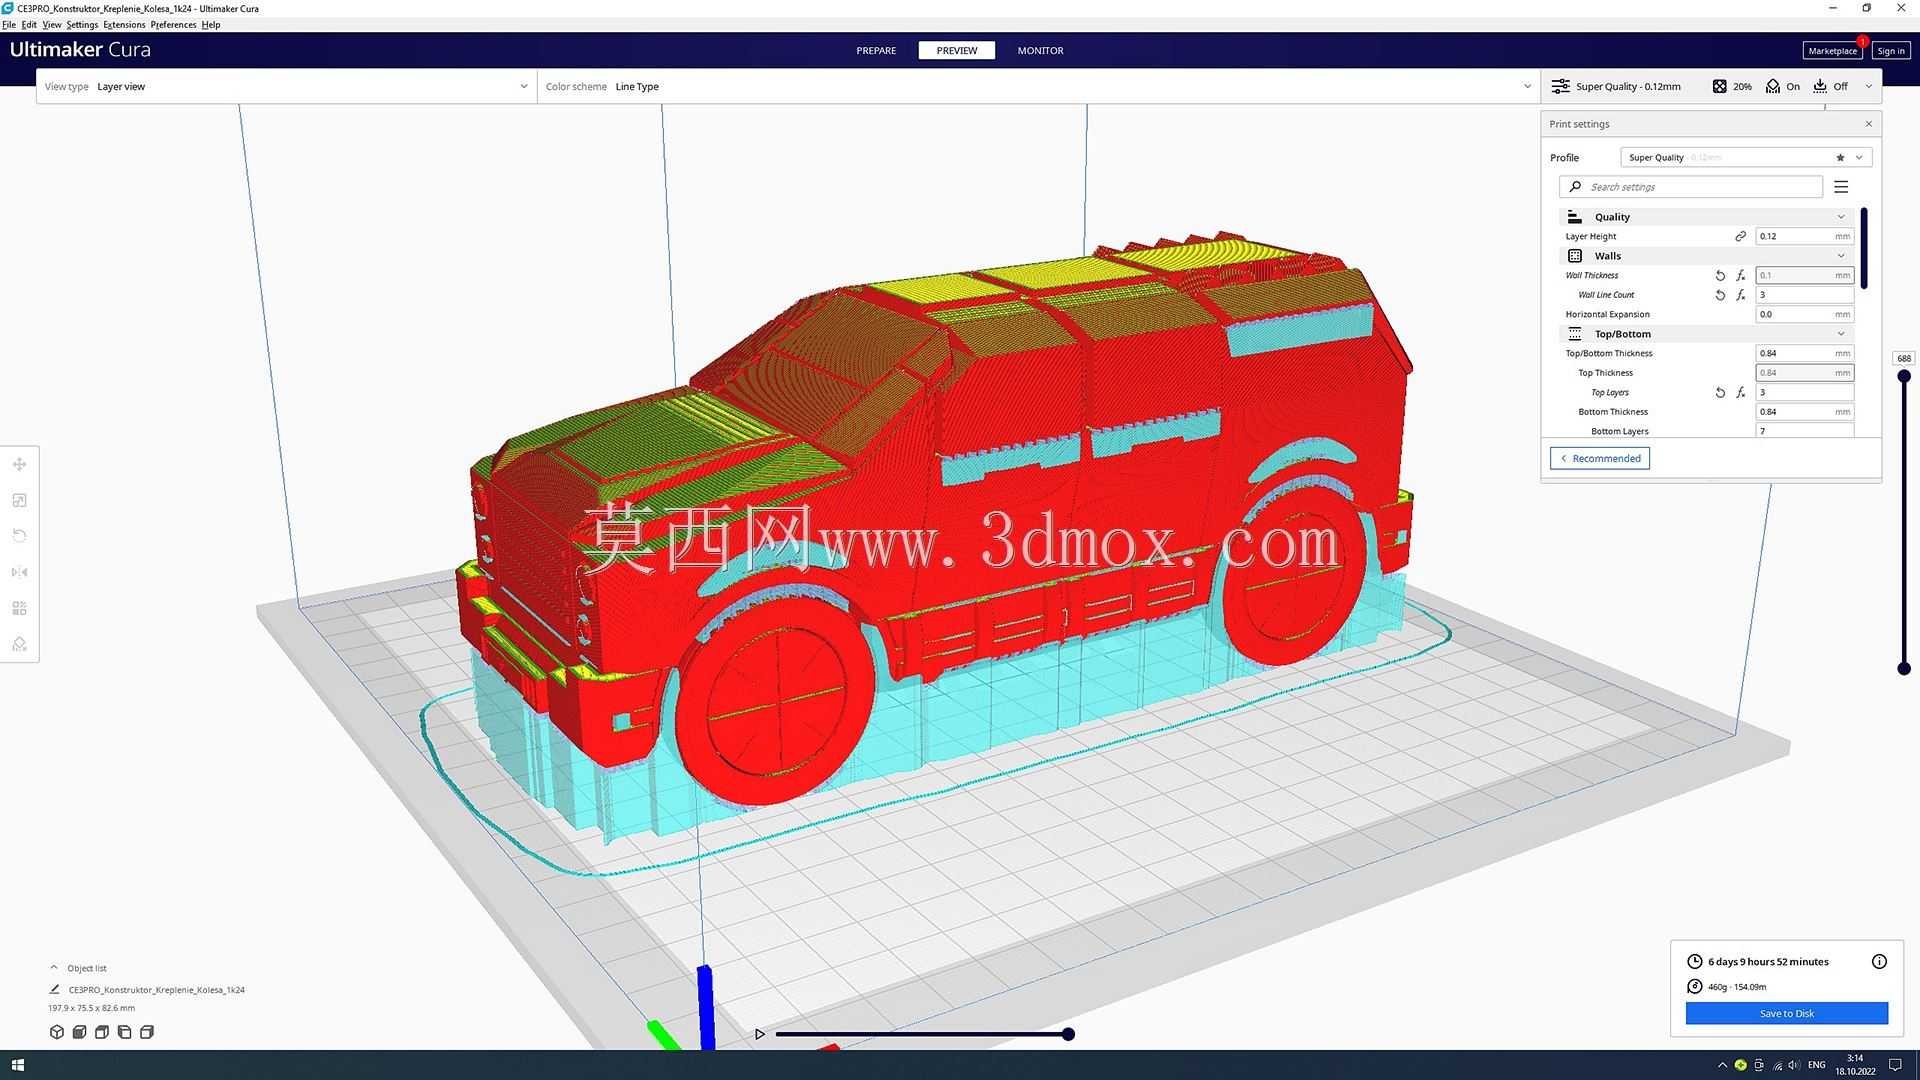Click the Save to Disk button
Viewport: 1920px width, 1080px height.
tap(1787, 1013)
